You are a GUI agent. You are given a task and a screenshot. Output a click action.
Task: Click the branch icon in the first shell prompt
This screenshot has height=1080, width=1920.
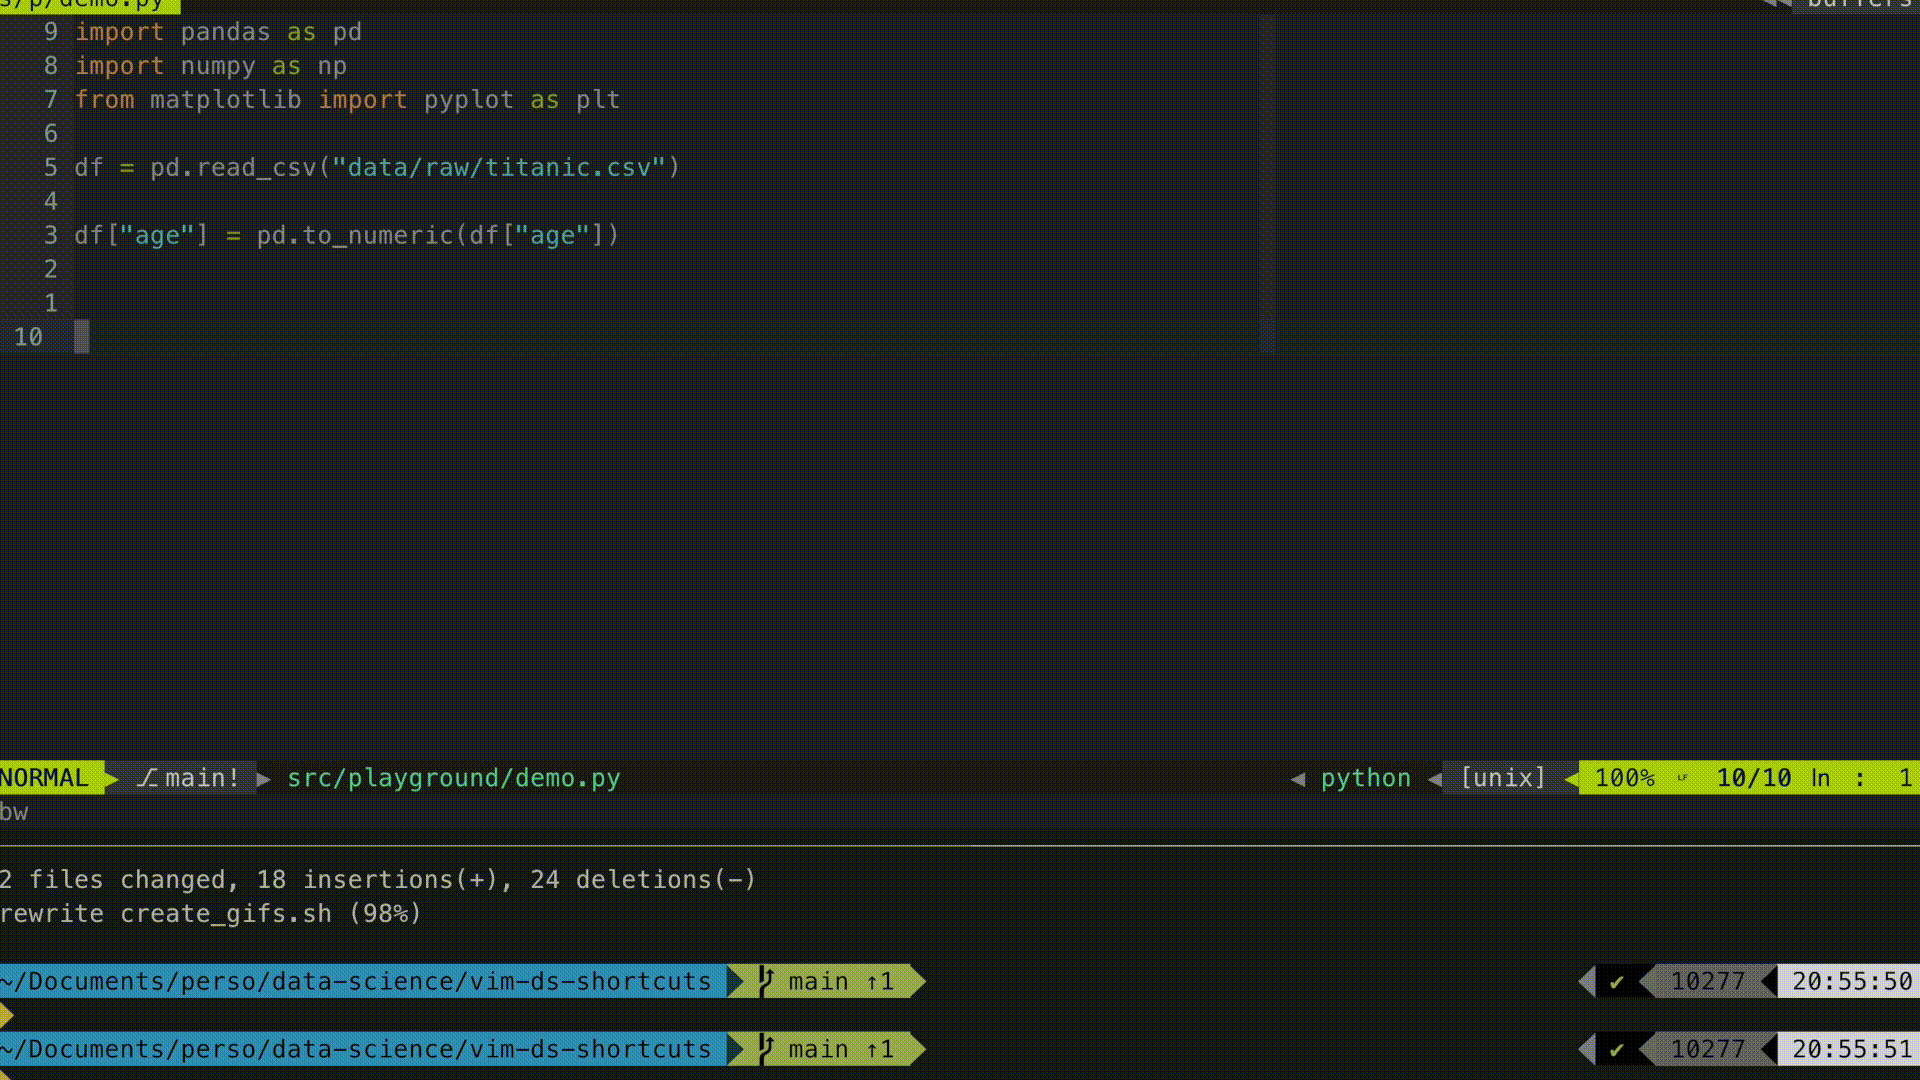coord(766,981)
